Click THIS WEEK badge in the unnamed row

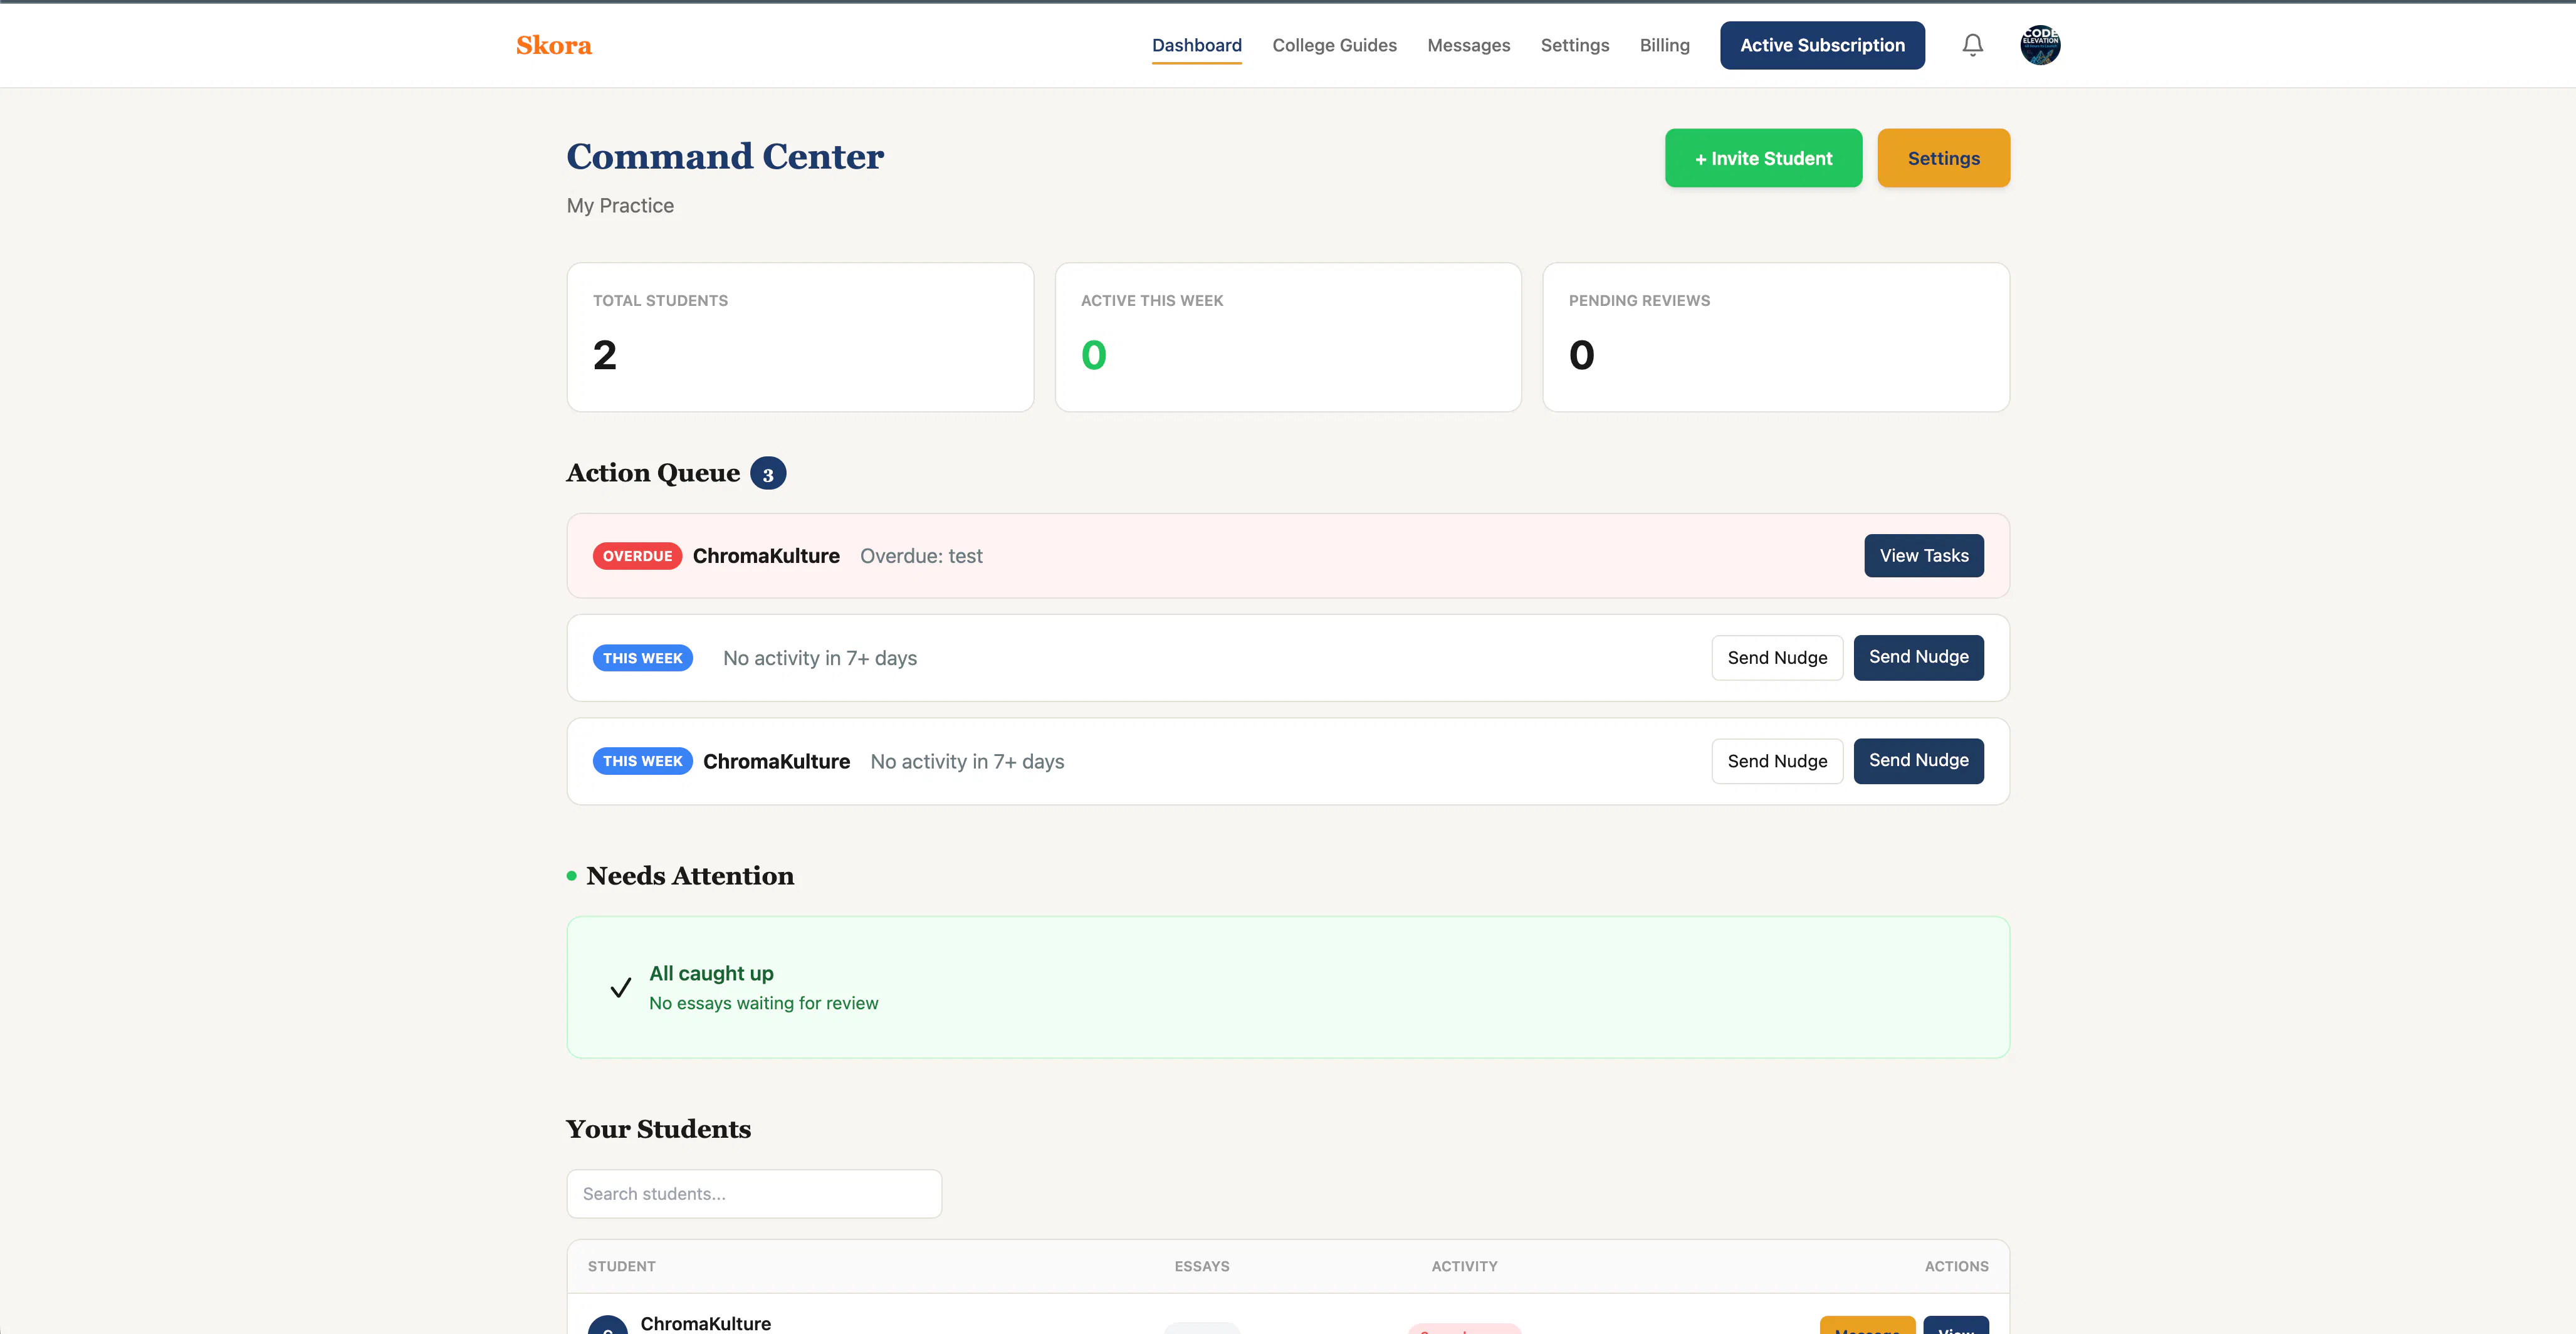pyautogui.click(x=642, y=658)
